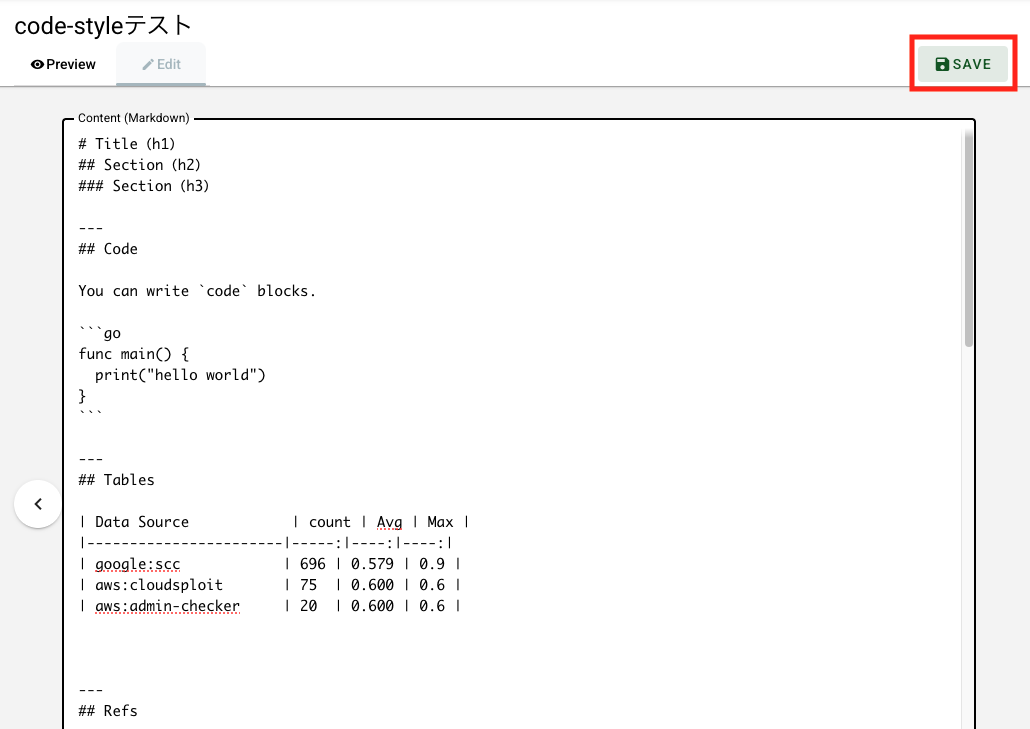Click the '## Code' heading line
This screenshot has width=1030, height=729.
[108, 249]
